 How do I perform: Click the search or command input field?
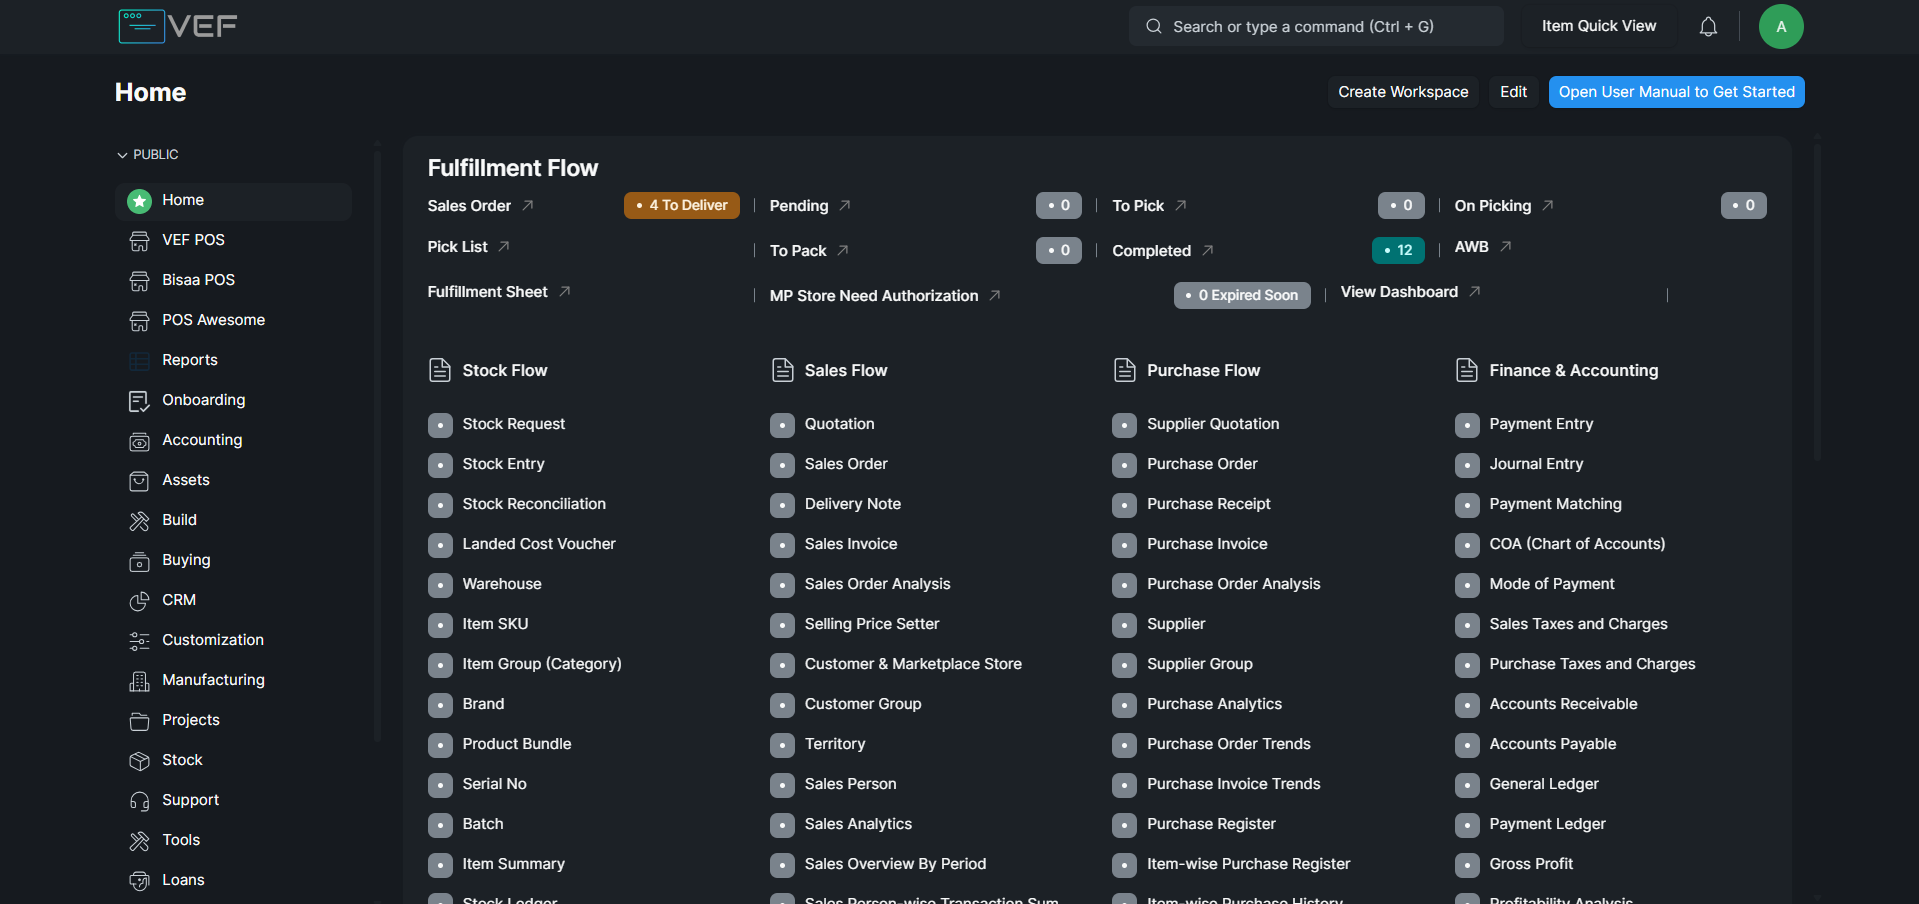click(1315, 27)
